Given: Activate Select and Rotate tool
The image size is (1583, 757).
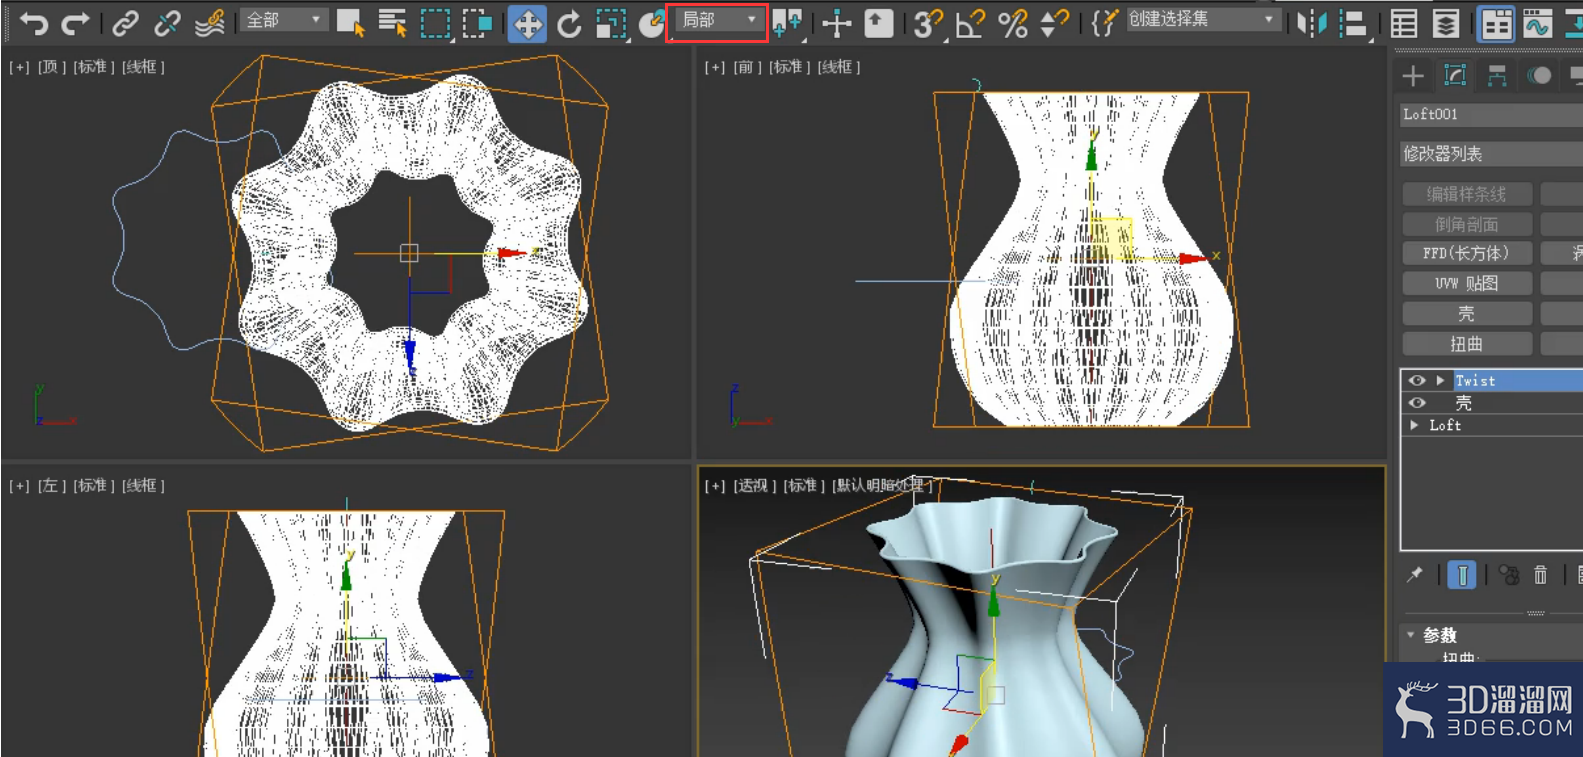Looking at the screenshot, I should (569, 23).
